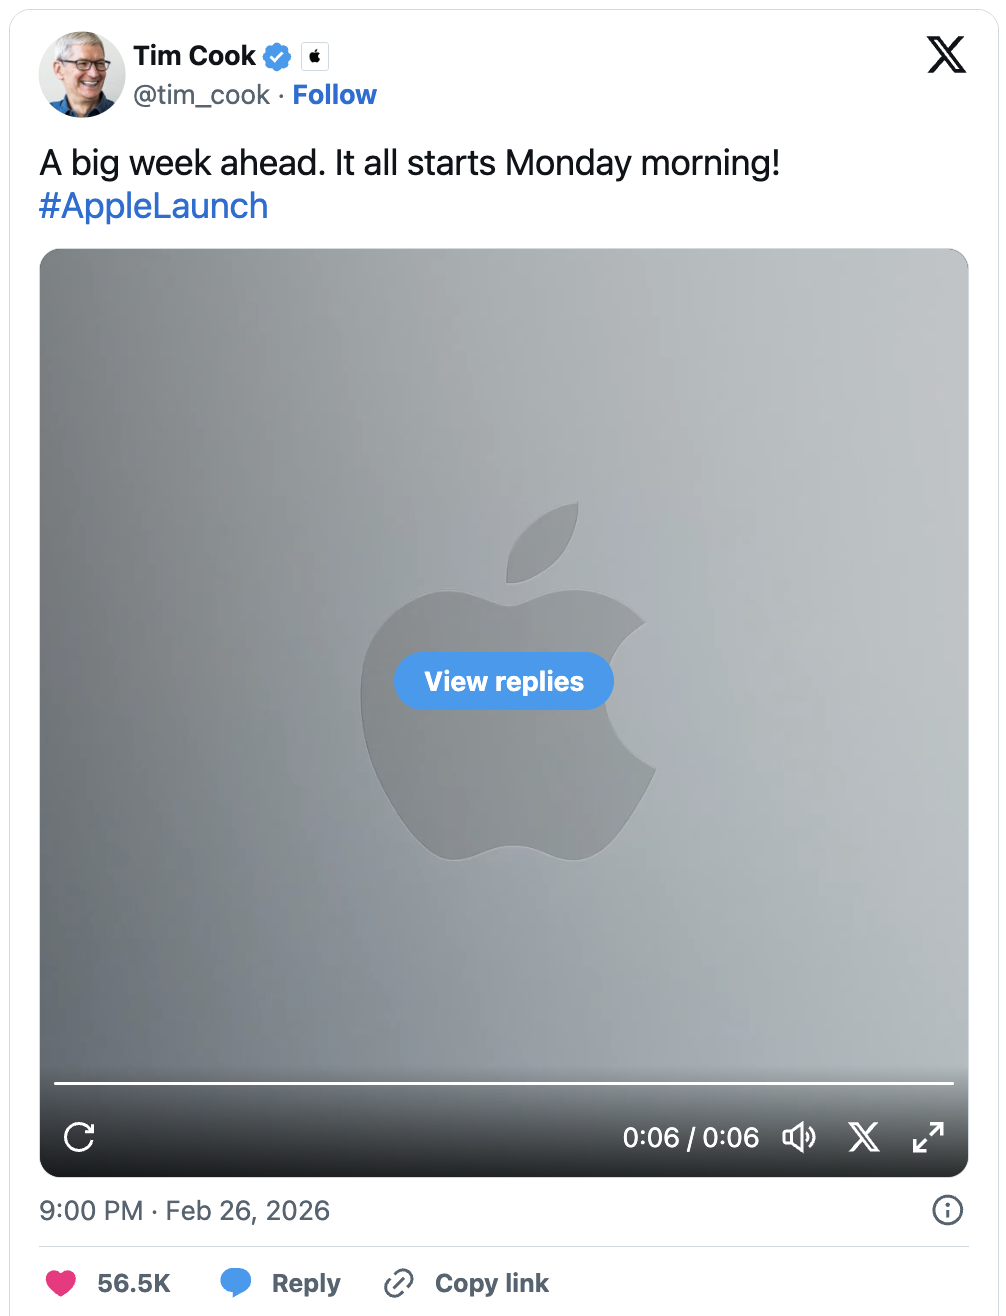Click the info icon beside the timestamp
This screenshot has width=1006, height=1316.
click(x=947, y=1210)
